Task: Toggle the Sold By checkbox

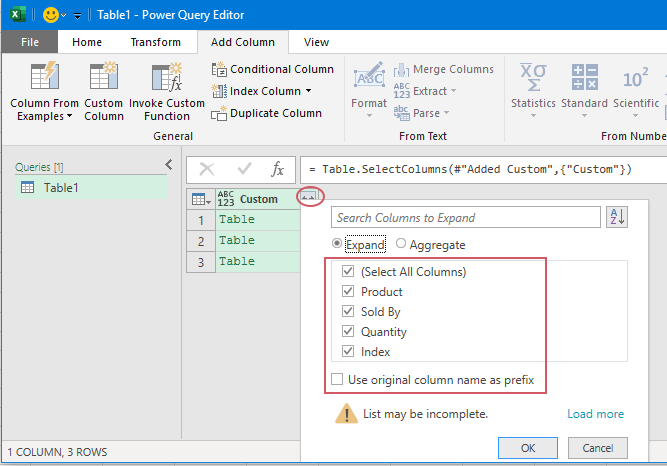Action: pos(348,312)
